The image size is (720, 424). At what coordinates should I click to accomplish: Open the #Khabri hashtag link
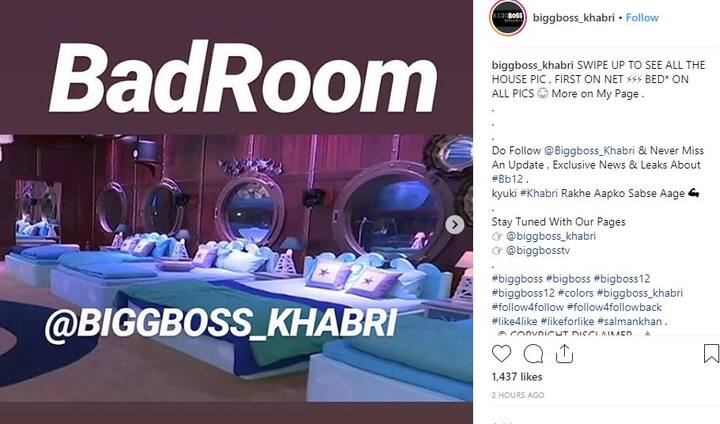pyautogui.click(x=539, y=193)
